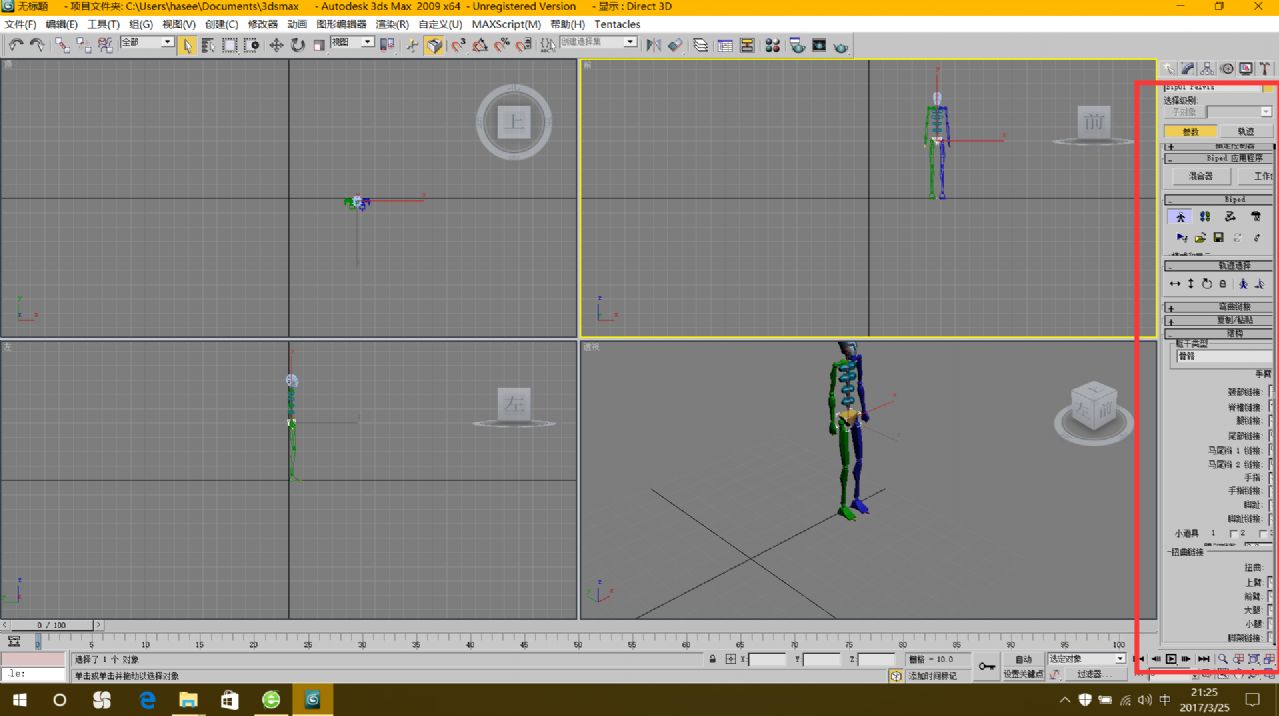Check the 颈部链接 checkbox
This screenshot has width=1279, height=716.
pyautogui.click(x=1272, y=392)
